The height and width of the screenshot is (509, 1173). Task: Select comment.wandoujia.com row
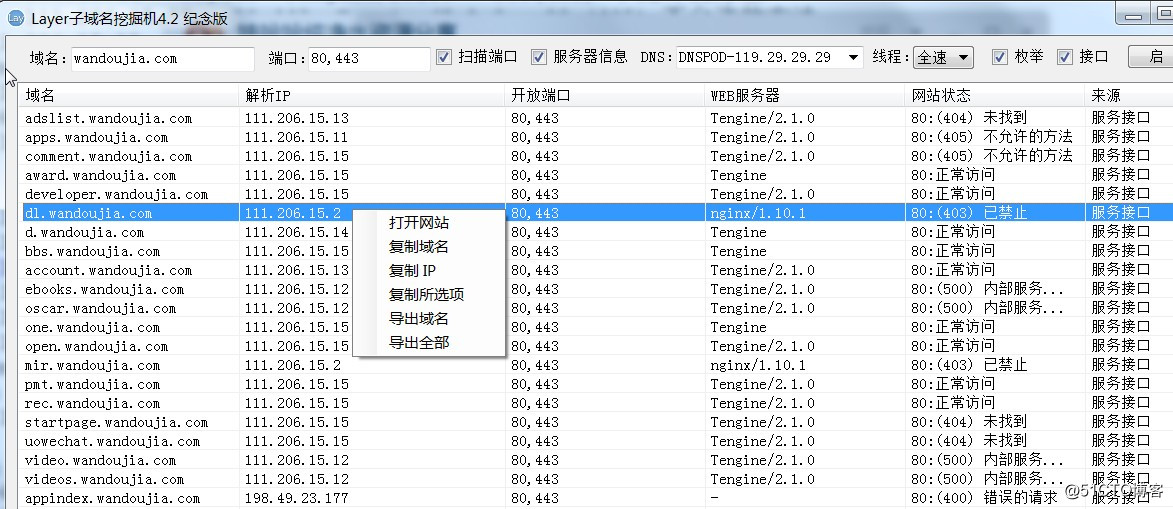tap(596, 156)
